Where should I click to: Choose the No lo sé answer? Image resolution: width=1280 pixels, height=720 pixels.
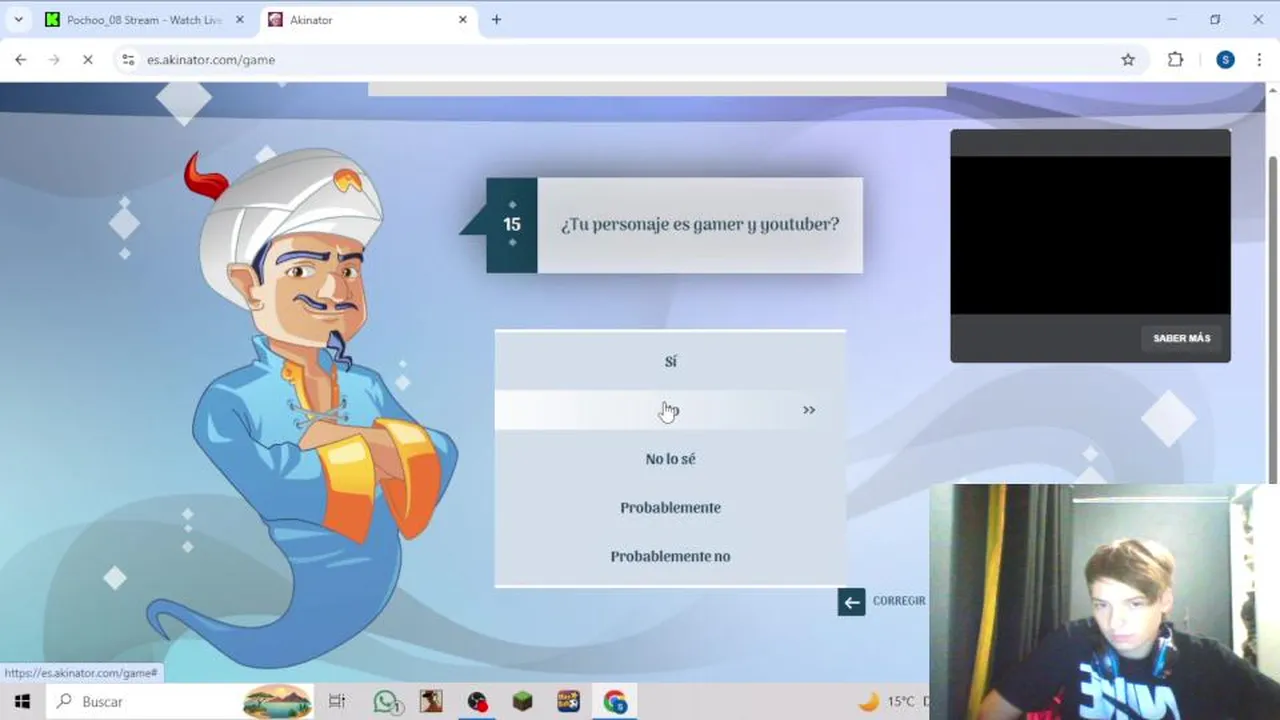(670, 459)
